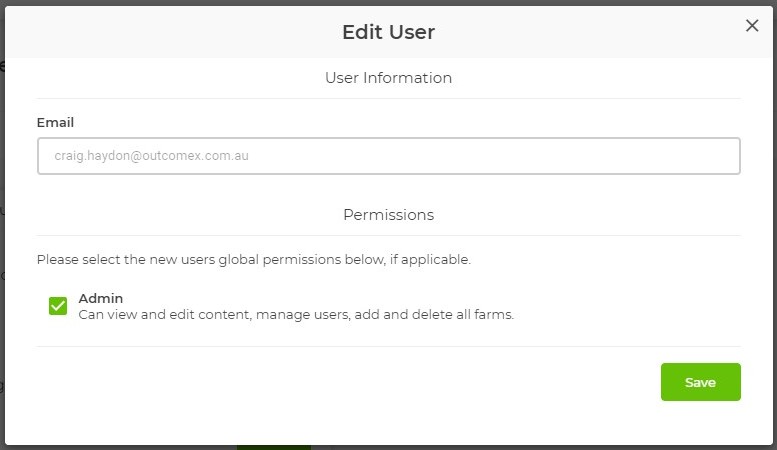777x450 pixels.
Task: Click the green button hidden behind the dialog
Action: (273, 447)
